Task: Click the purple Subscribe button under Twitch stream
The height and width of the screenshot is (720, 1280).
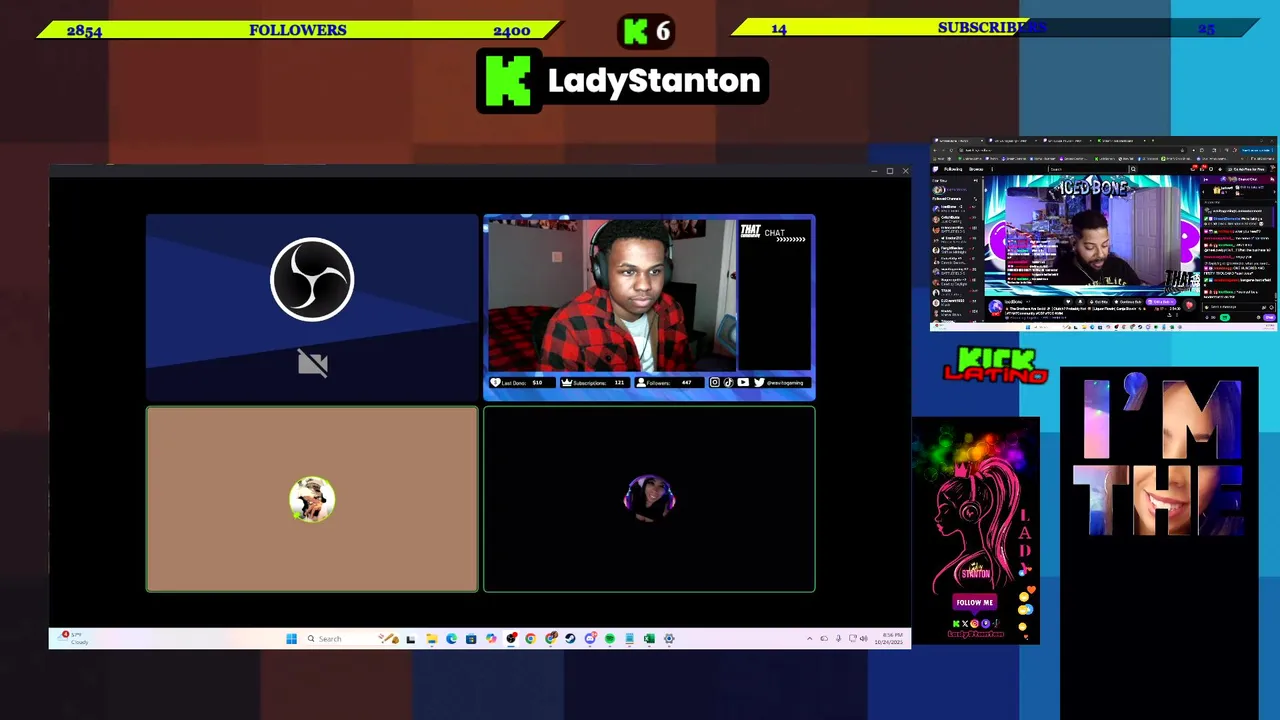Action: coord(1161,302)
